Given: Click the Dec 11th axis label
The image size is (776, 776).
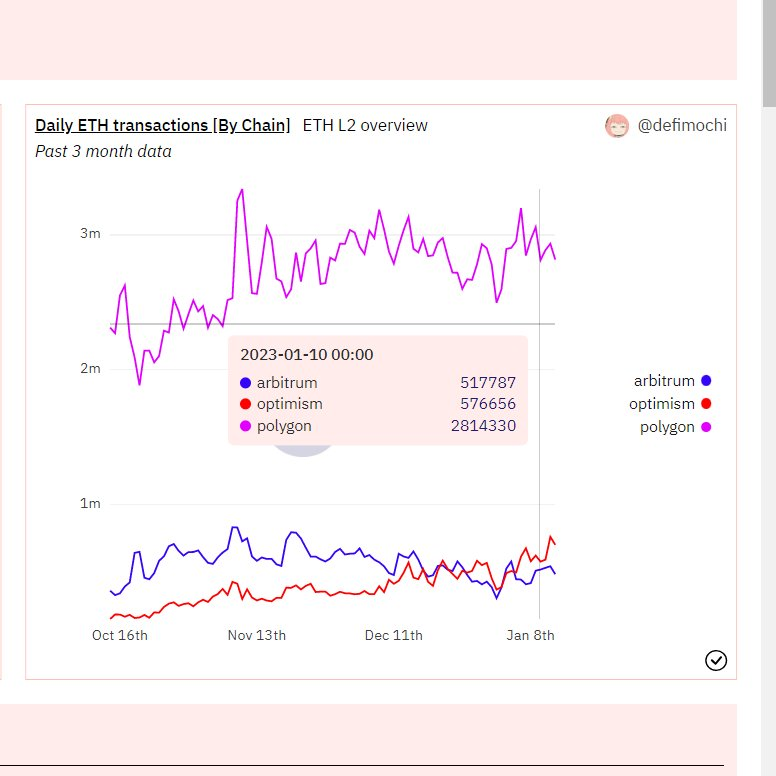Looking at the screenshot, I should (393, 635).
